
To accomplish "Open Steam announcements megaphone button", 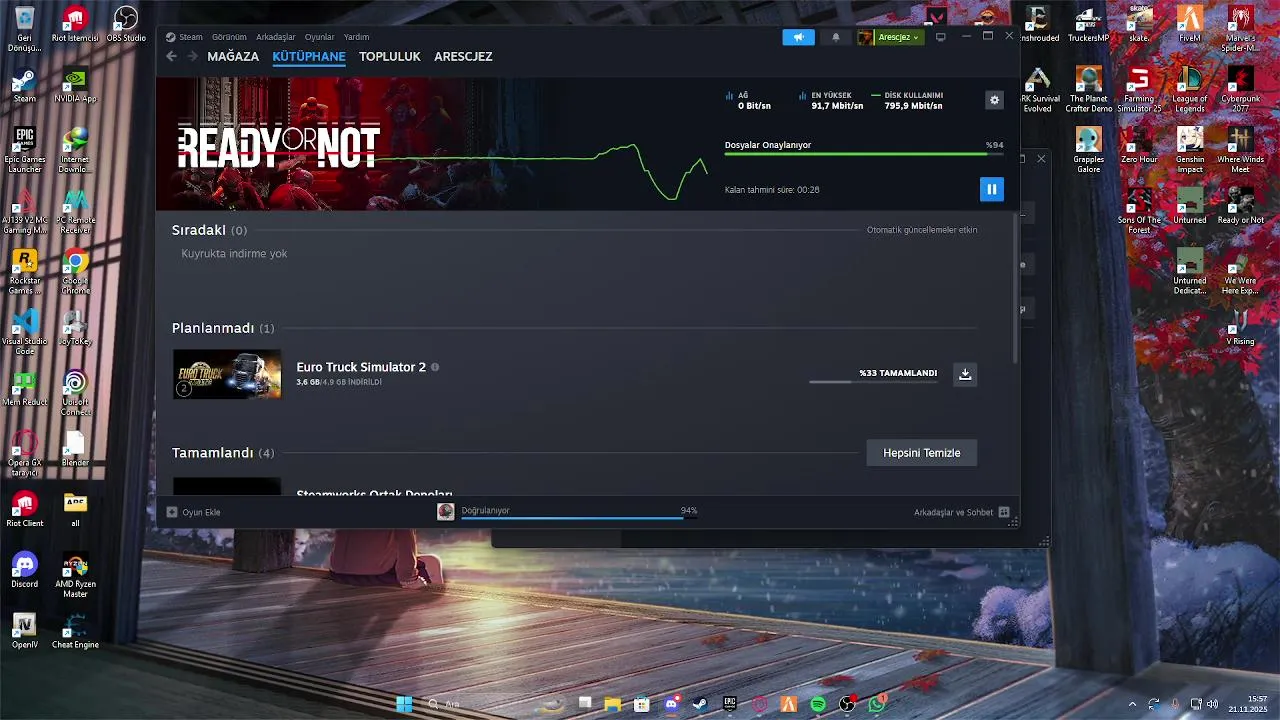I will pos(798,37).
